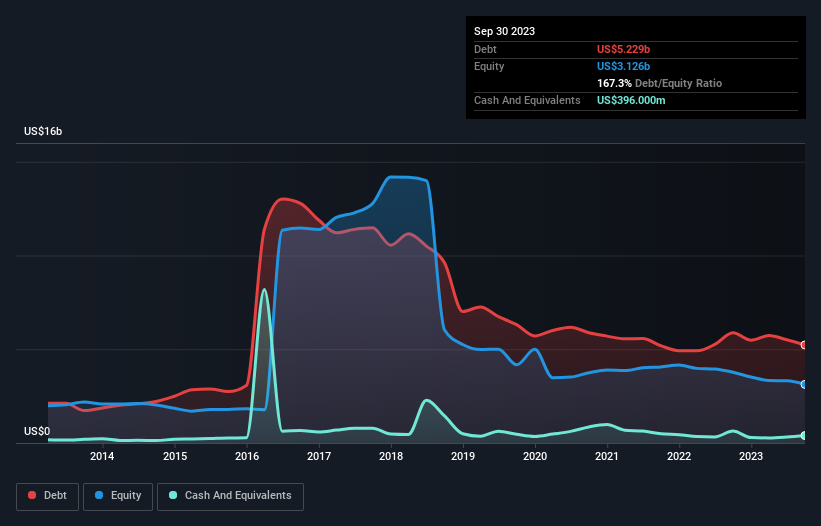Click the 2021 x-axis label
Viewport: 821px width, 526px height.
coord(607,456)
